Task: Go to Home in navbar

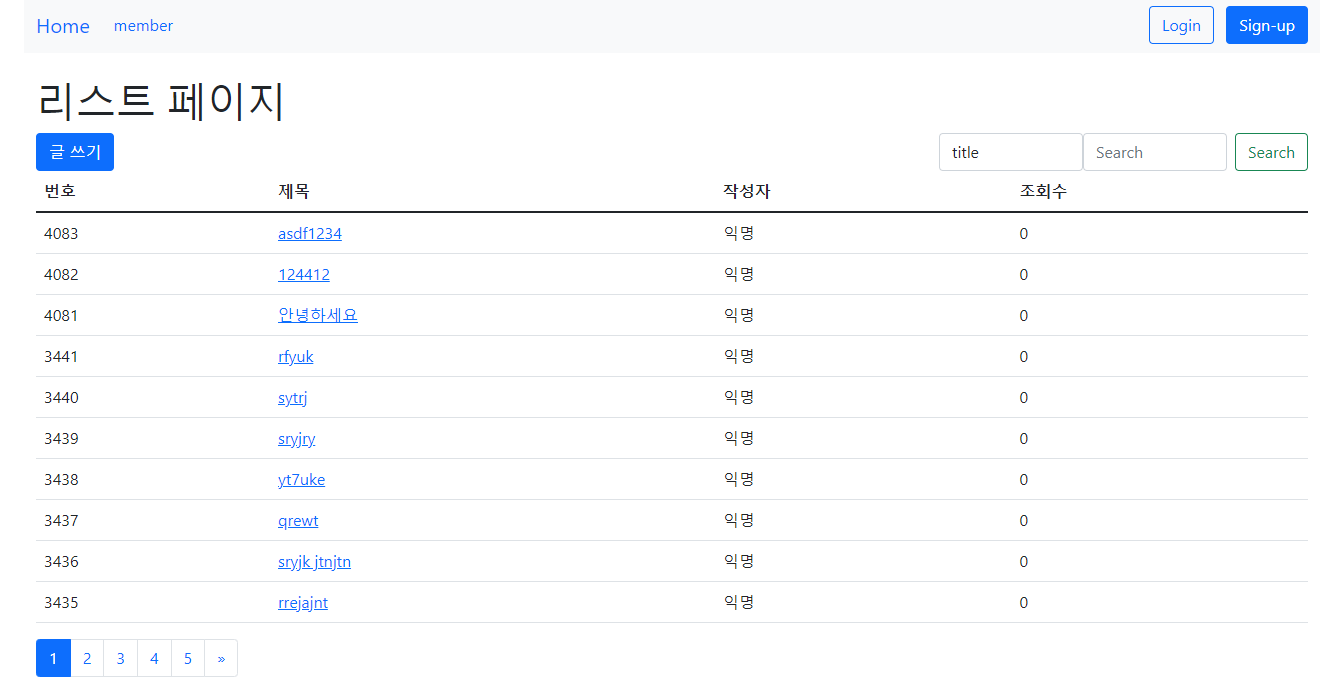Action: [63, 26]
